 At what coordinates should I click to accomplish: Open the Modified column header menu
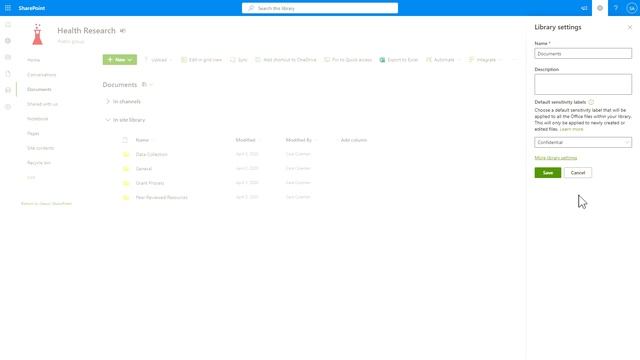click(x=247, y=140)
